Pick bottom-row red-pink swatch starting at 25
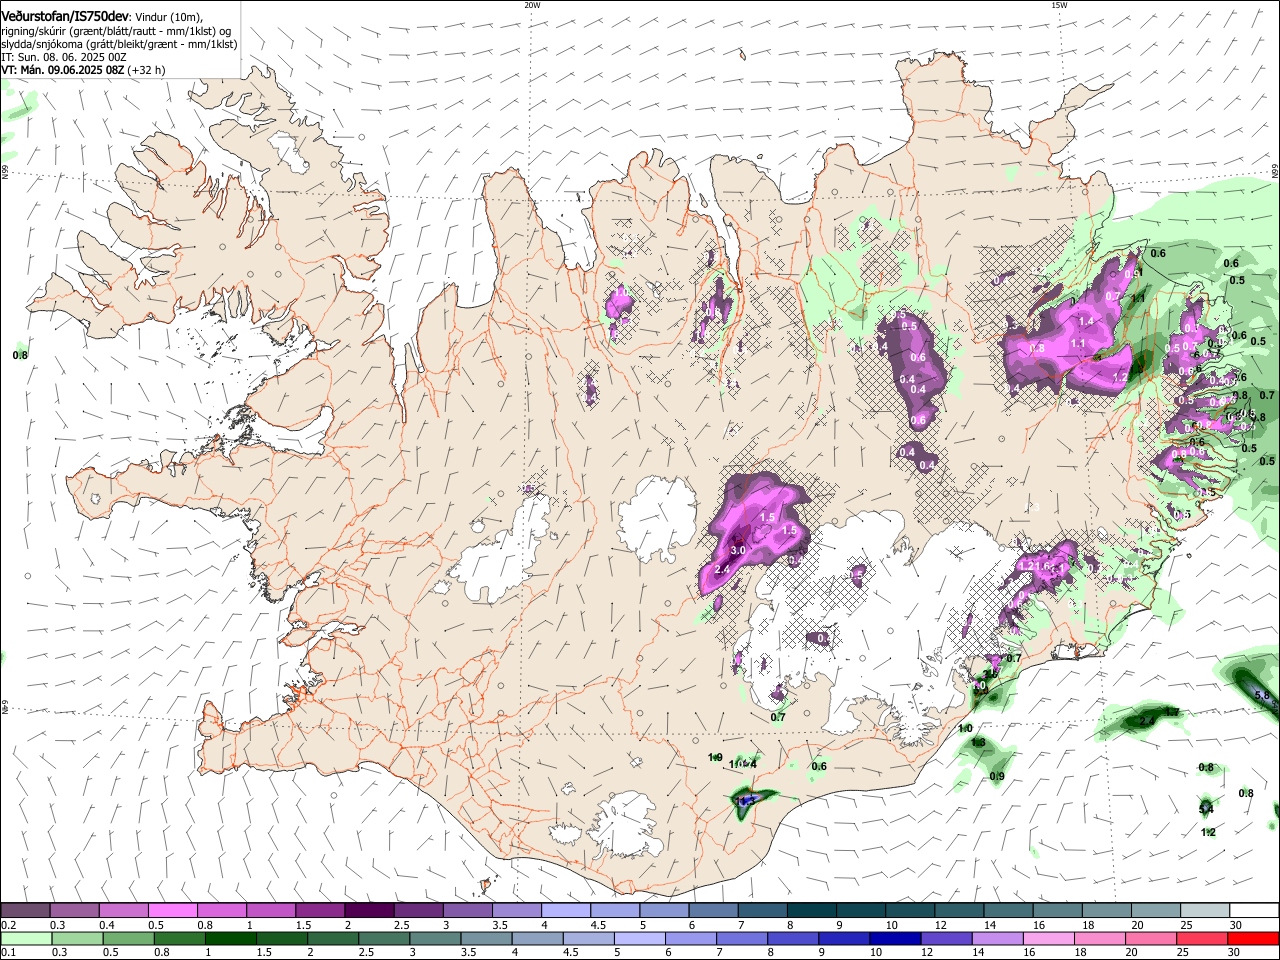 pos(1201,938)
